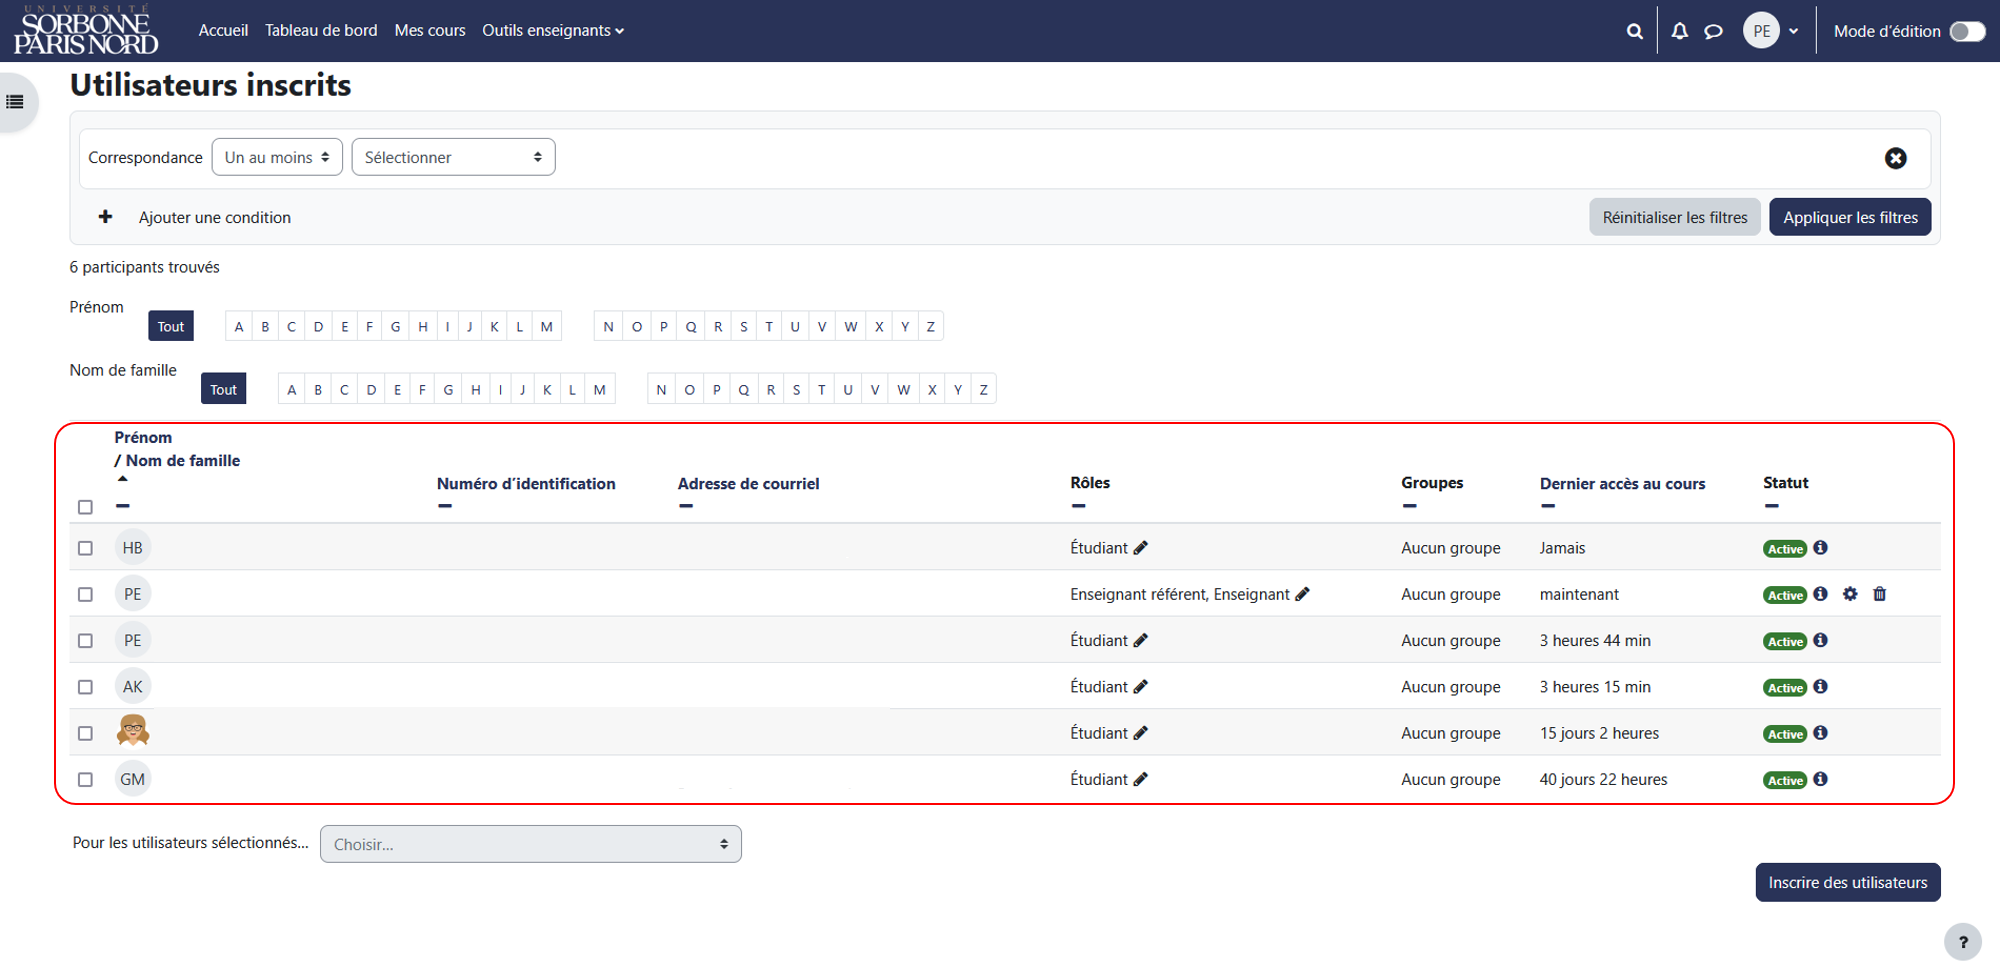Open the messages speech bubble icon
2000x967 pixels.
coord(1713,31)
